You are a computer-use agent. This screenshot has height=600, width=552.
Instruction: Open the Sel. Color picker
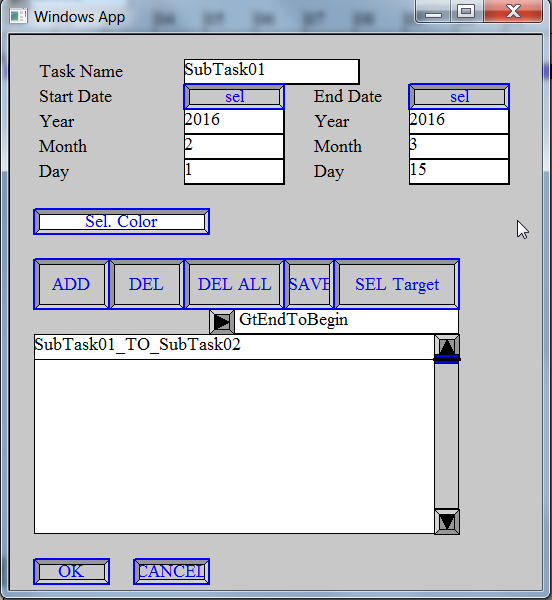coord(122,222)
